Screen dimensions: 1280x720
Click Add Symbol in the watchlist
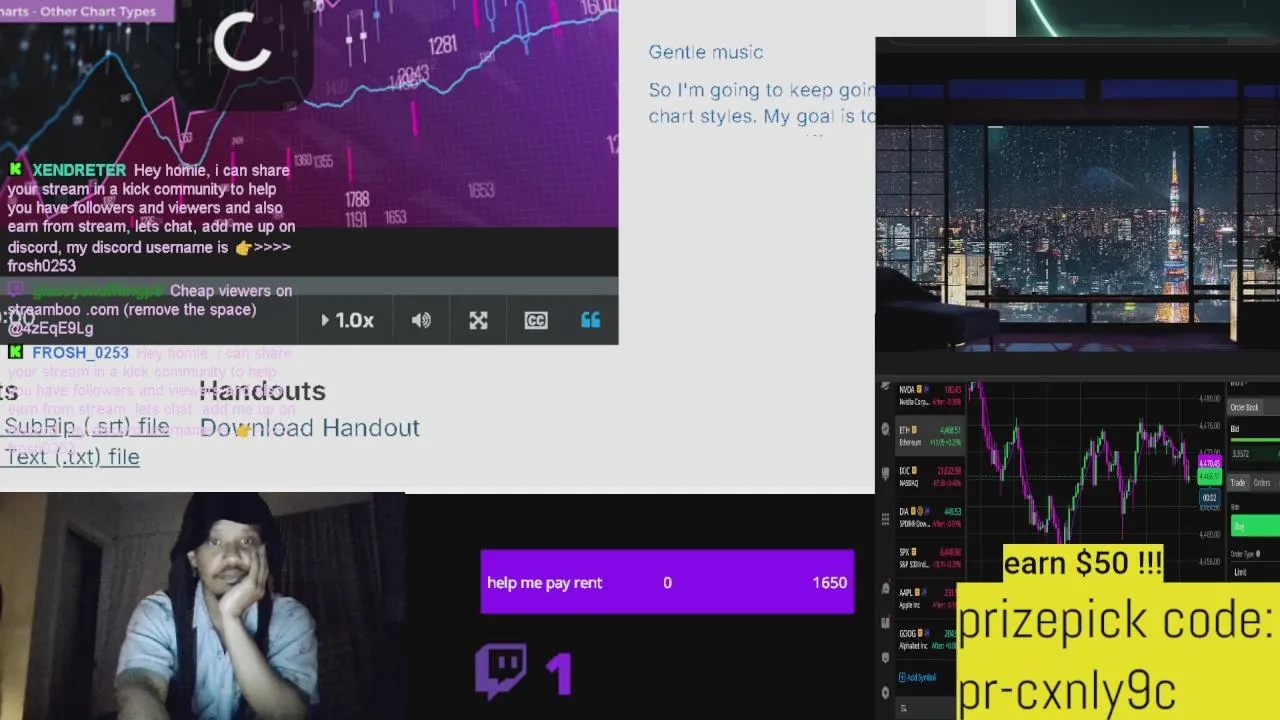click(x=917, y=677)
